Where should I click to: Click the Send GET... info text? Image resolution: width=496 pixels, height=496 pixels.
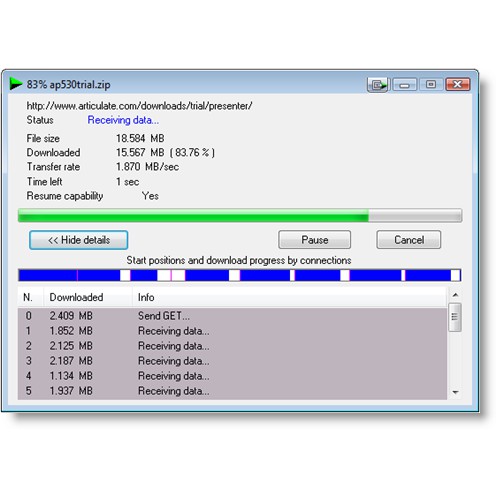pos(164,316)
